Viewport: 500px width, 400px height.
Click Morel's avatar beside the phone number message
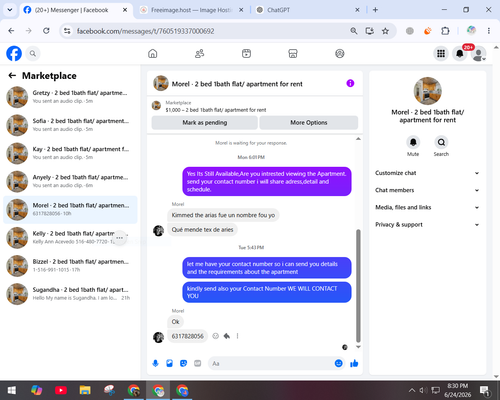158,337
